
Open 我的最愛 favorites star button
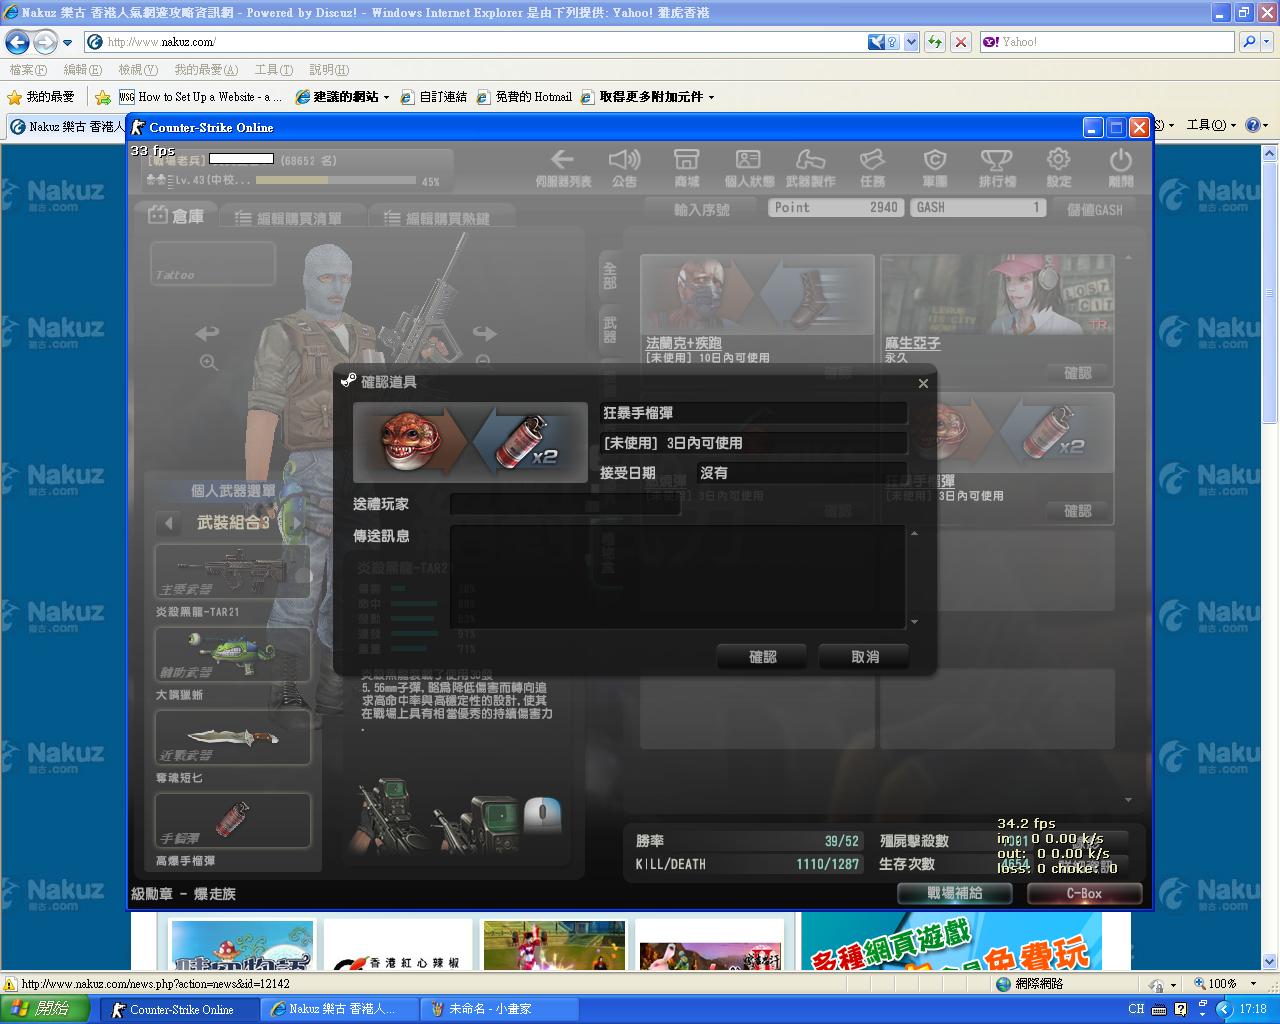click(x=41, y=97)
